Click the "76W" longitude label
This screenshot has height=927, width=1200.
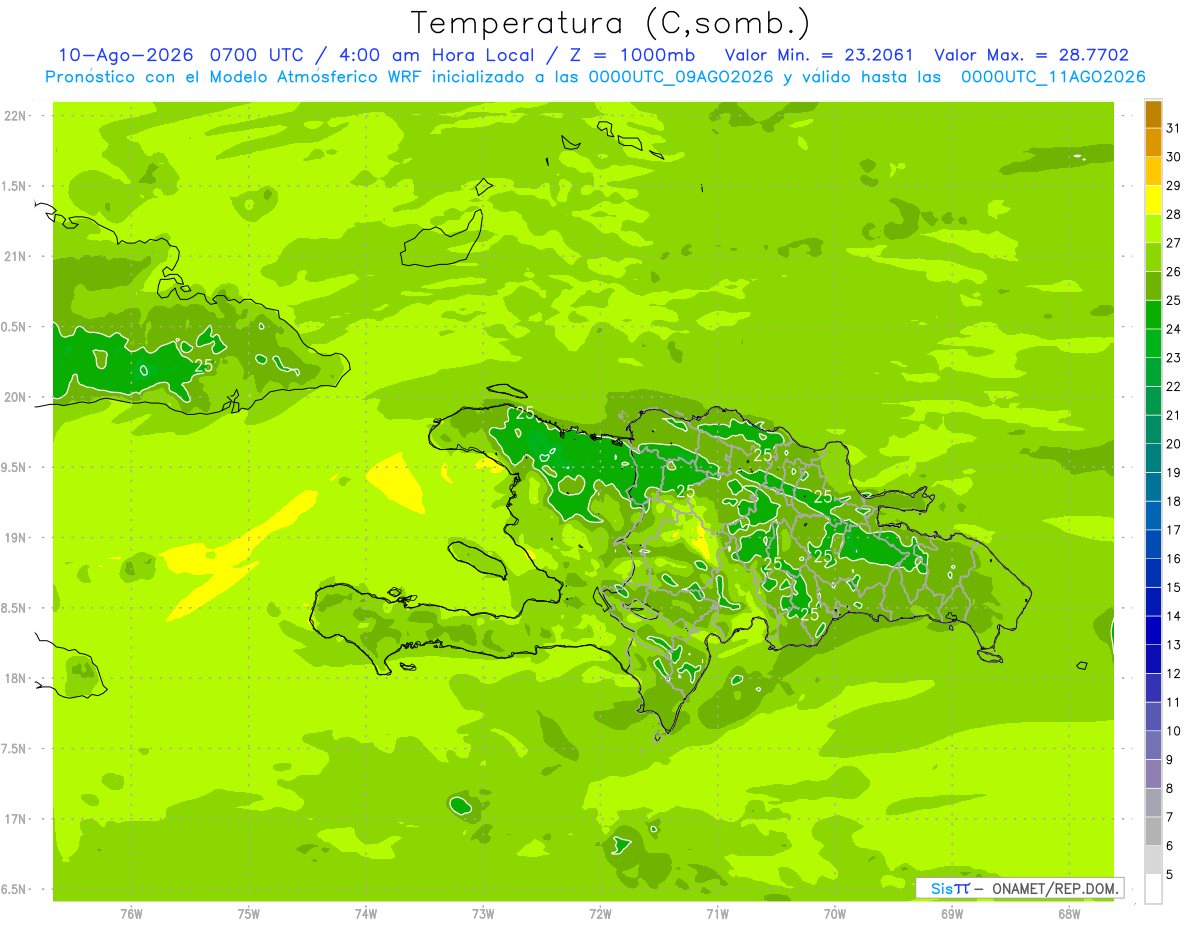pos(131,914)
